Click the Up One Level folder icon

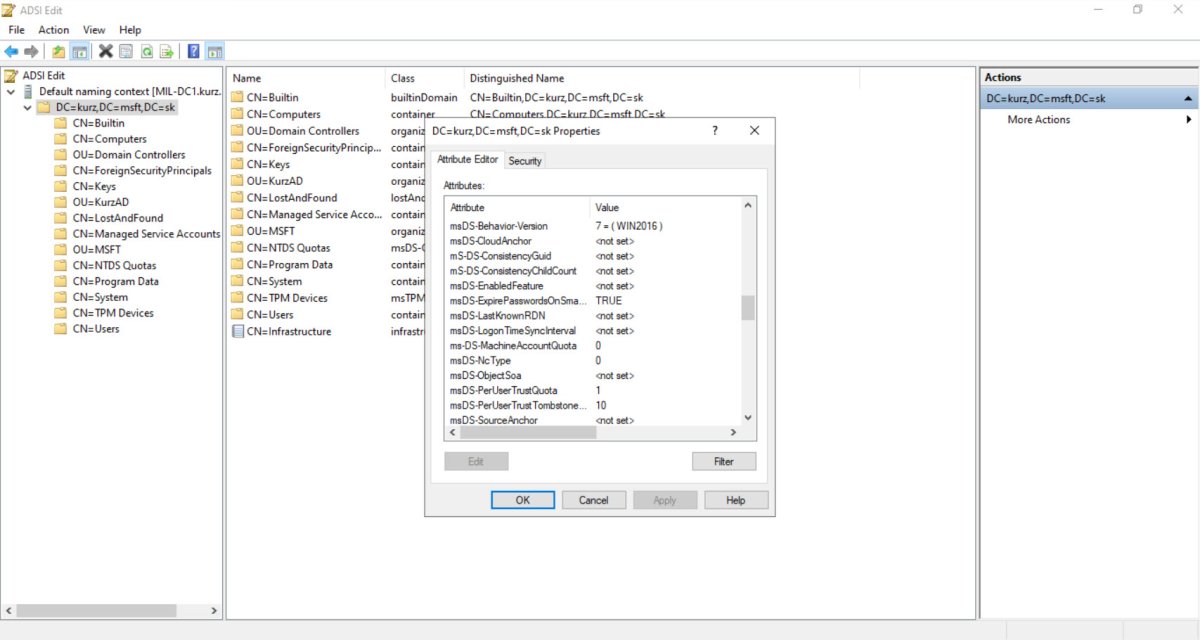coord(59,51)
